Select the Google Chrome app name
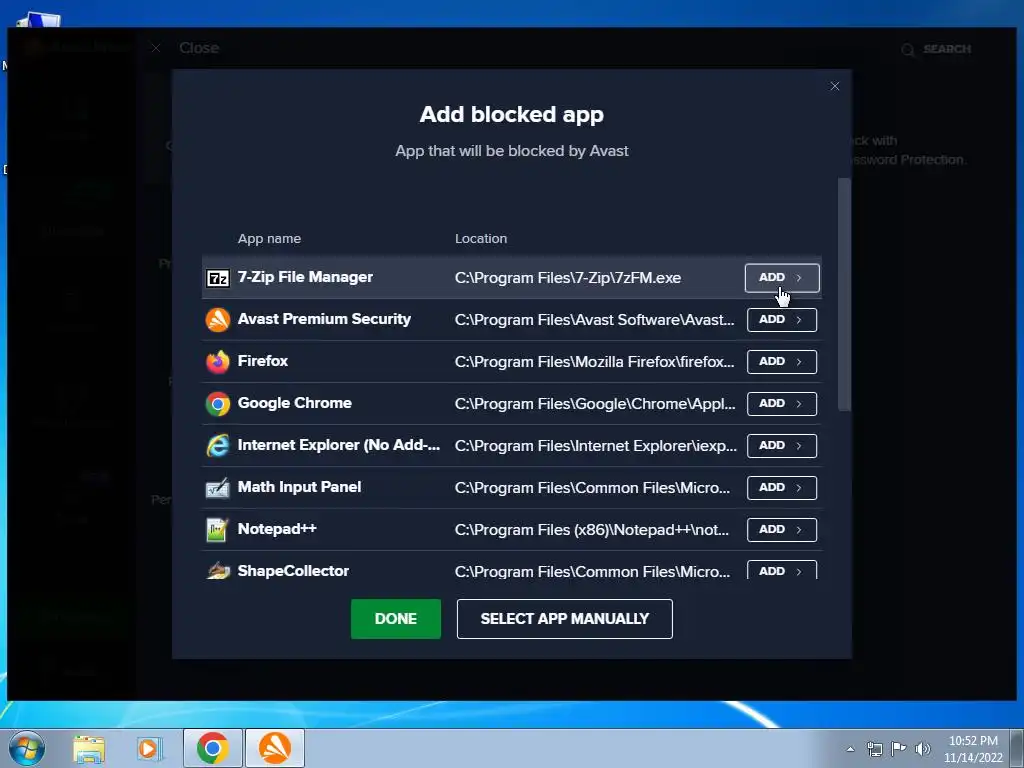The height and width of the screenshot is (768, 1024). [295, 403]
